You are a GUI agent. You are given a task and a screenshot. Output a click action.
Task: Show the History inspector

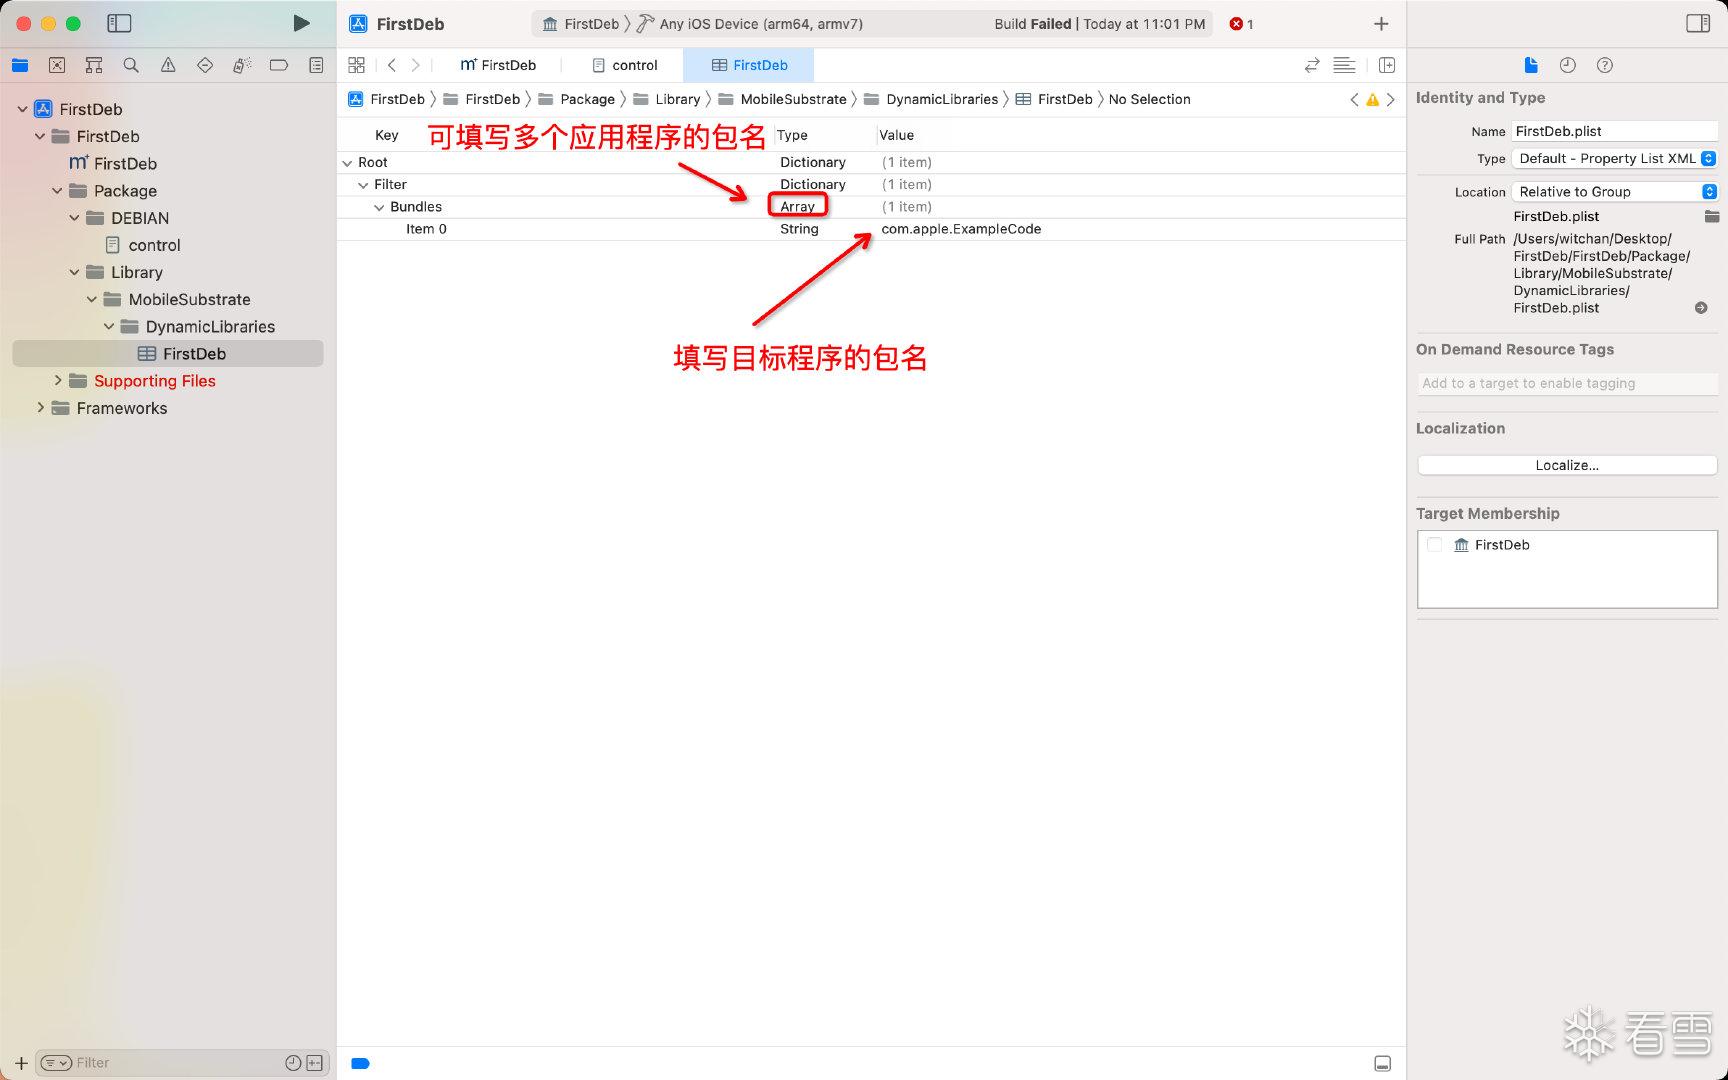(1568, 65)
